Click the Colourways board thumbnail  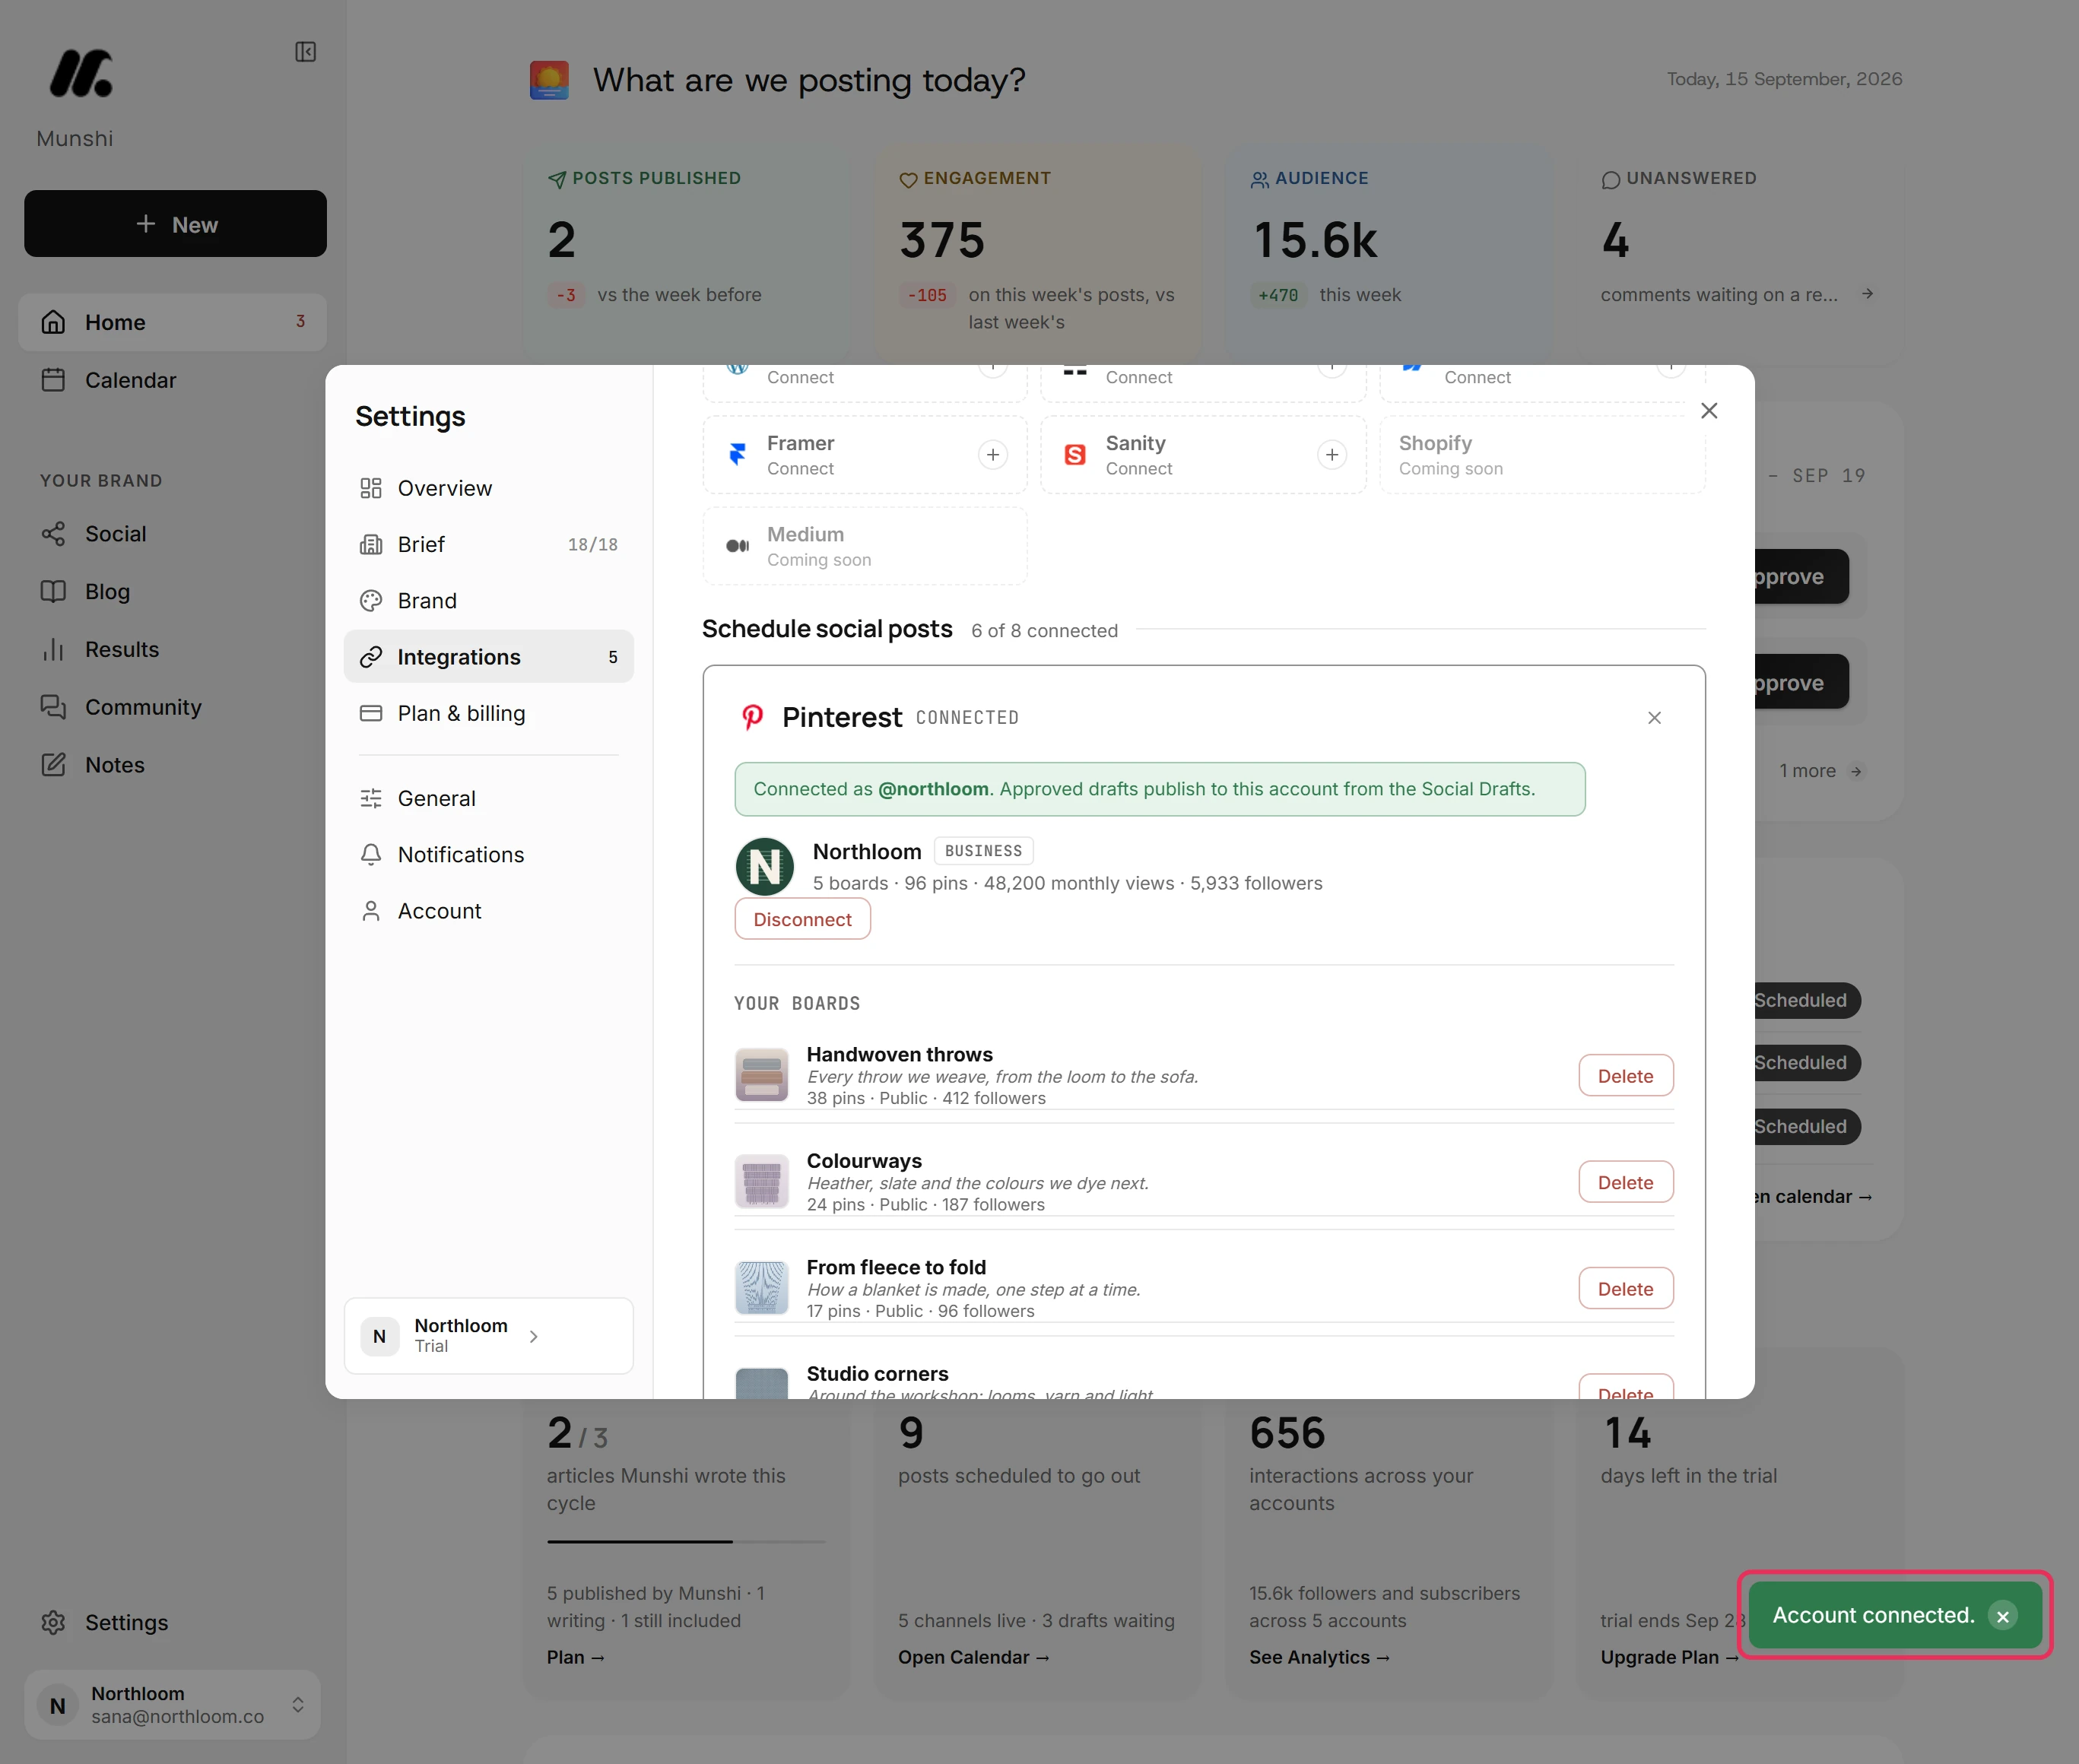tap(761, 1181)
